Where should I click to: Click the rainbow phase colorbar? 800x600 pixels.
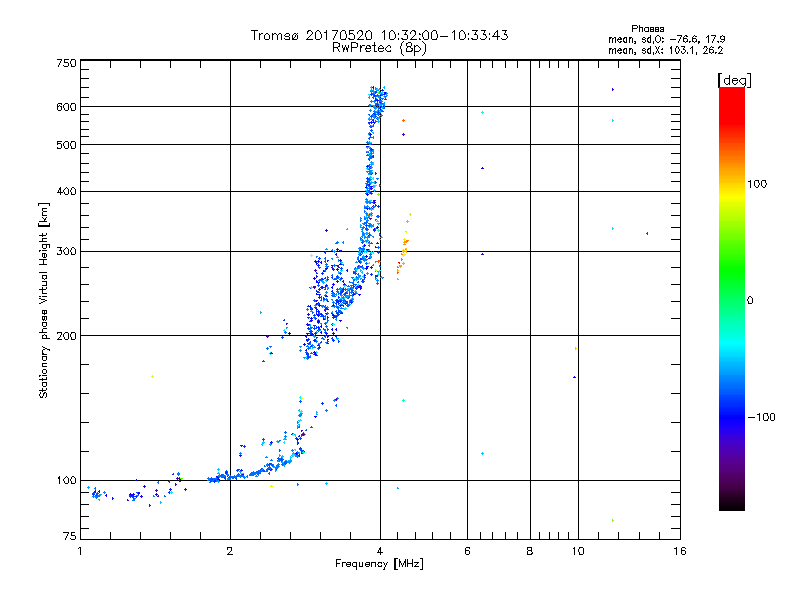pos(732,298)
